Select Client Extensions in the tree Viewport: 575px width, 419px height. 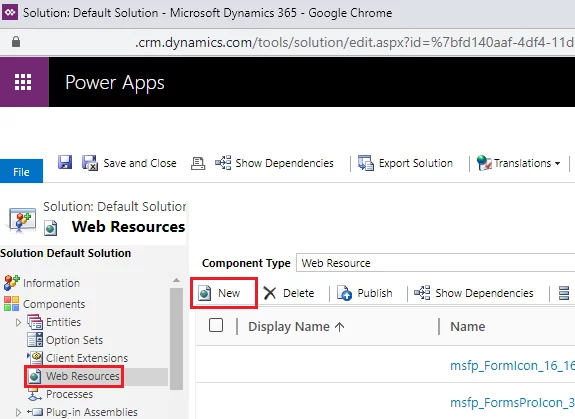pos(87,358)
